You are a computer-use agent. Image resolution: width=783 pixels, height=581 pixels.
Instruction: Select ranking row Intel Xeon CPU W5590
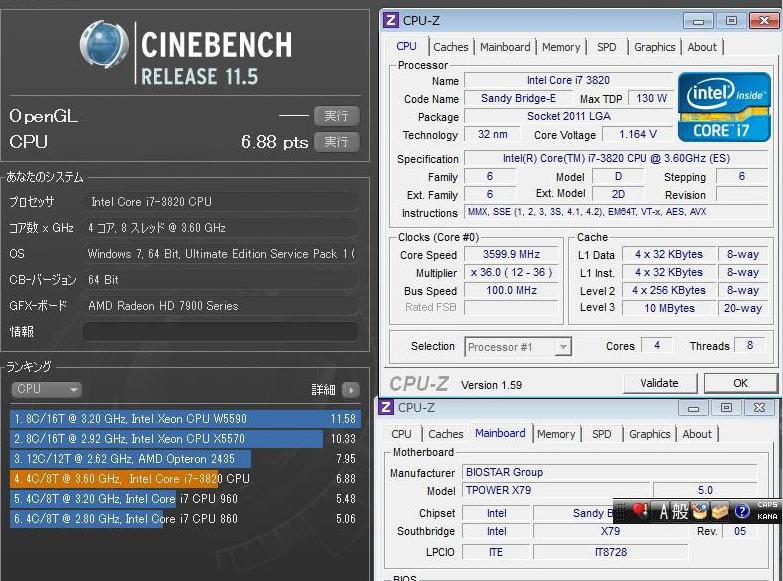[185, 419]
